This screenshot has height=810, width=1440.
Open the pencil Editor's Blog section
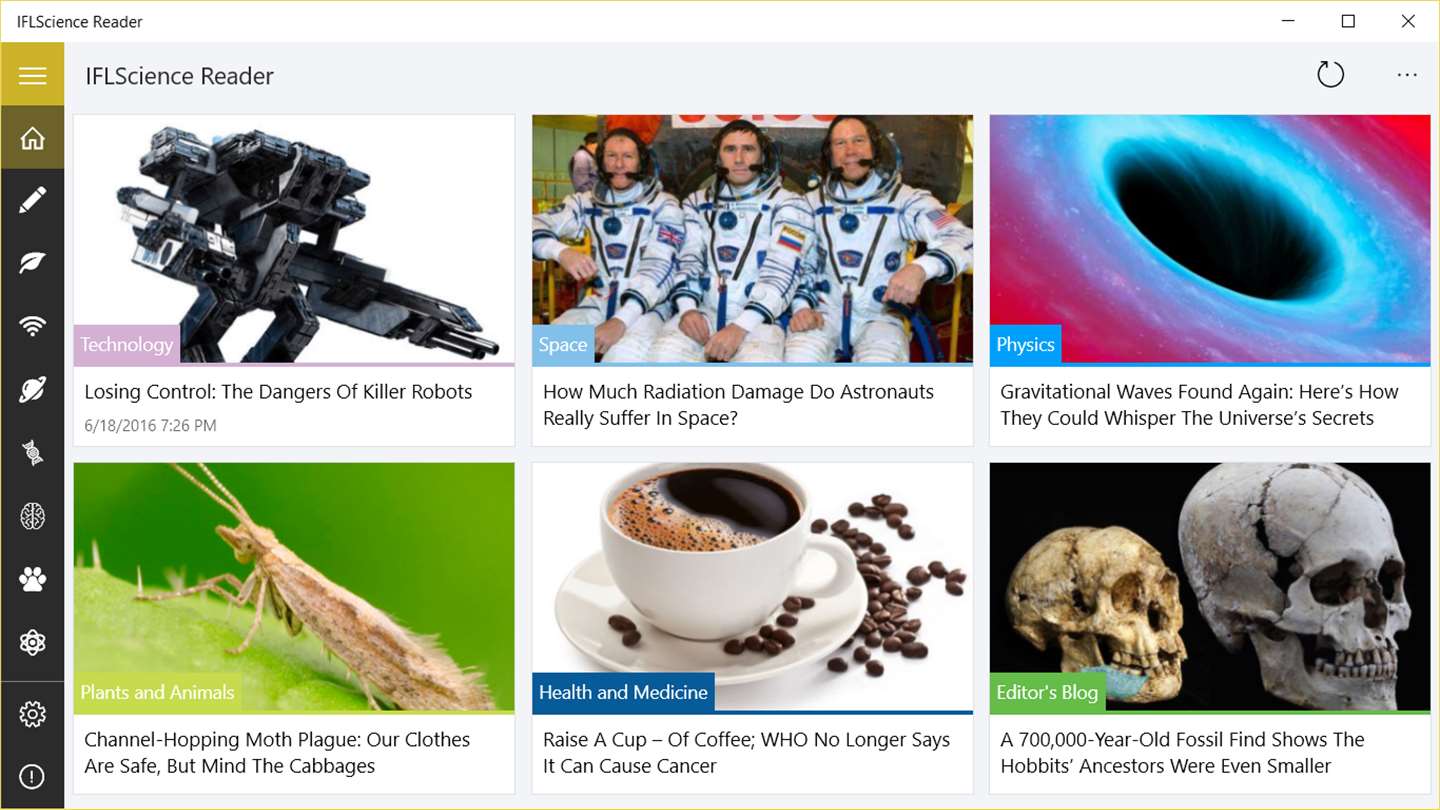[32, 201]
